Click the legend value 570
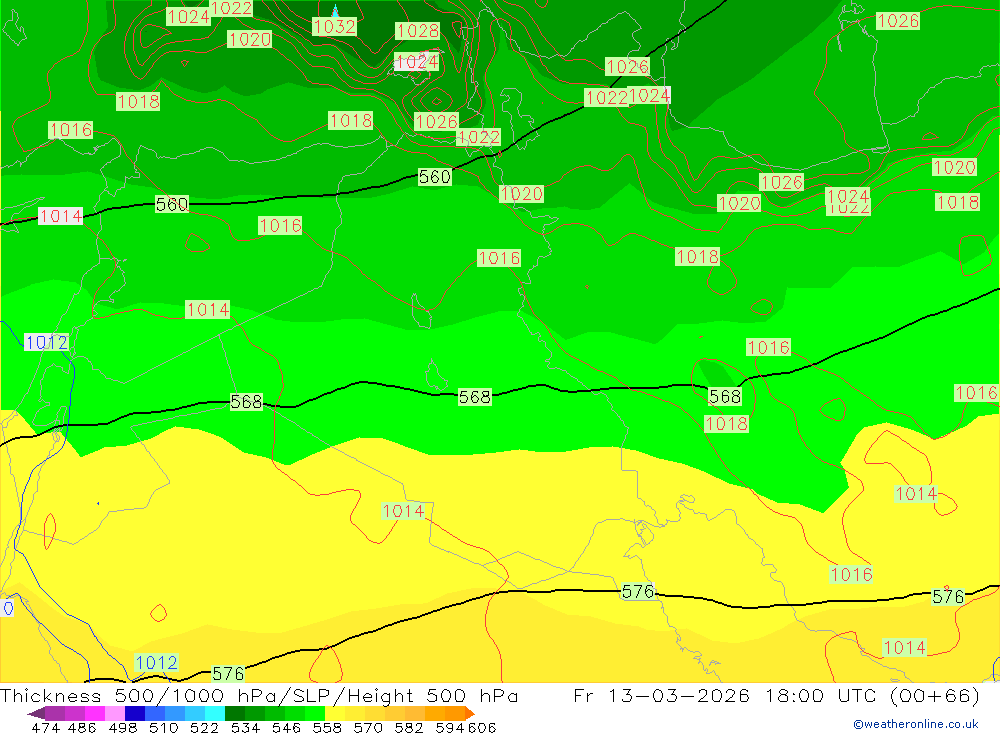 [368, 727]
